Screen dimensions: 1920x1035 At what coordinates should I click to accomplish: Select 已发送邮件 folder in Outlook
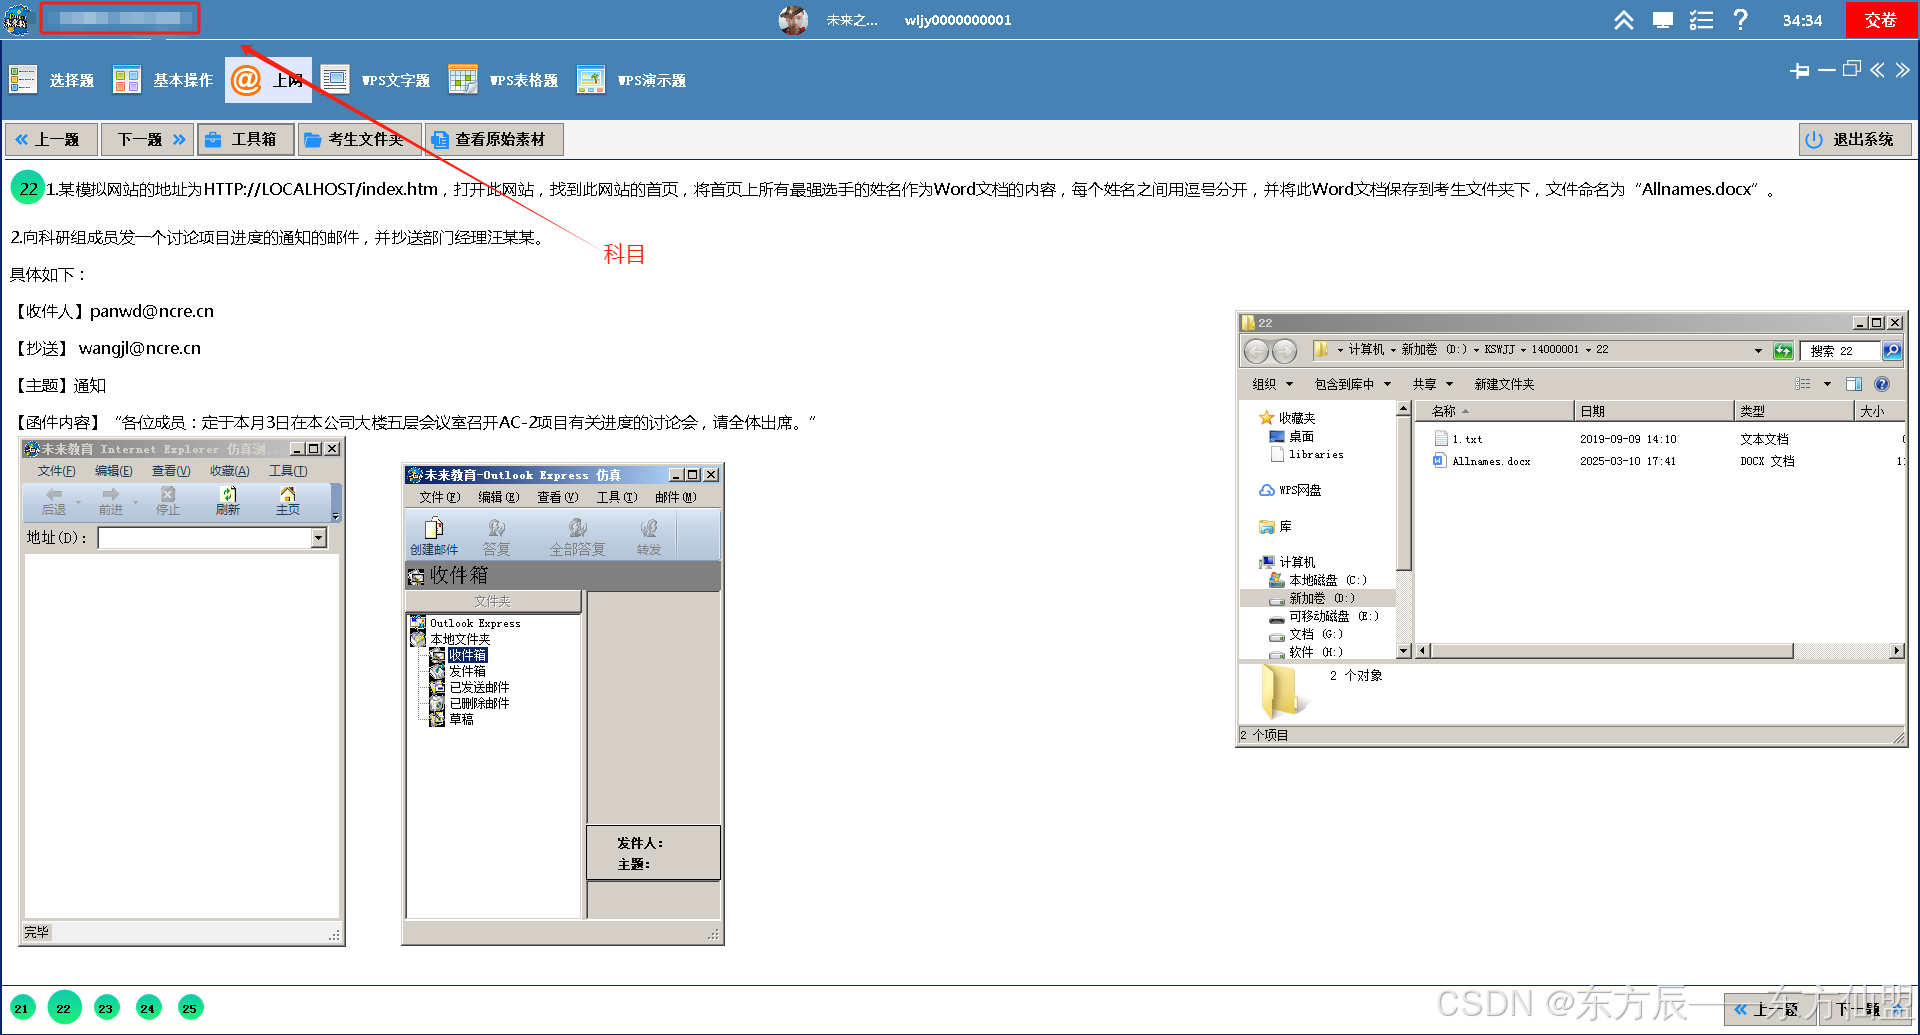(479, 687)
